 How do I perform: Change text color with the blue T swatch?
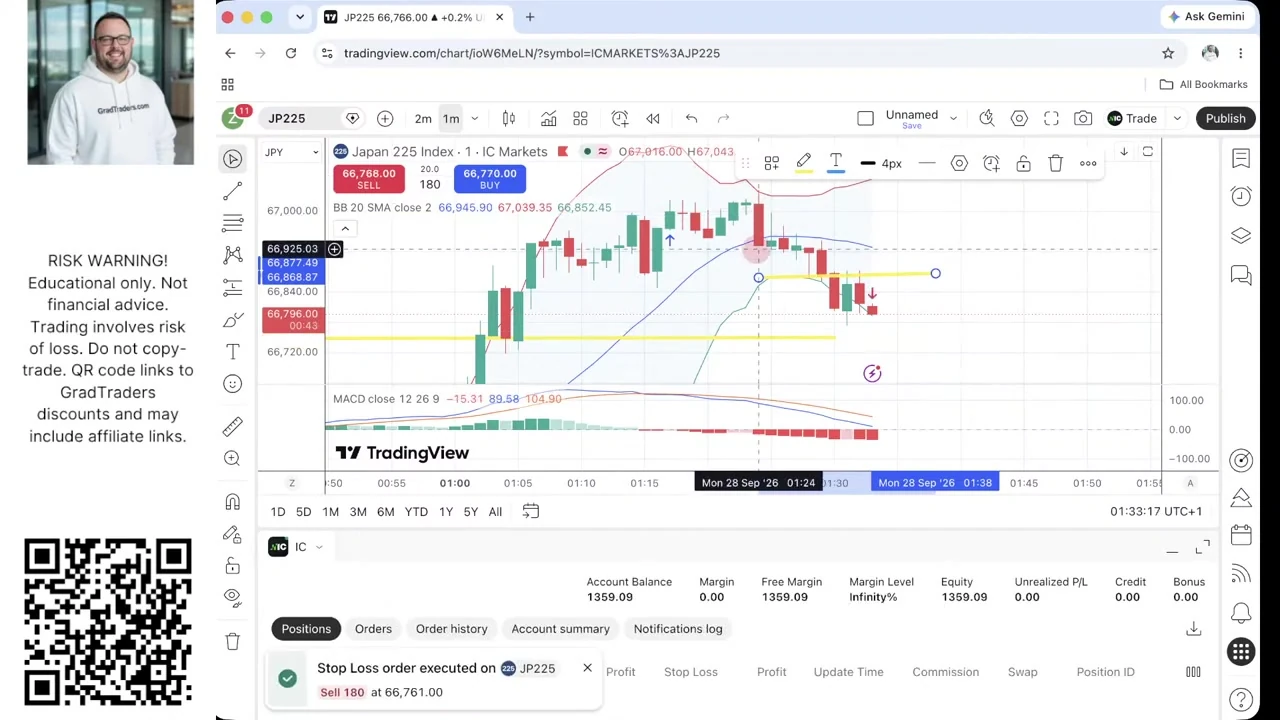836,163
